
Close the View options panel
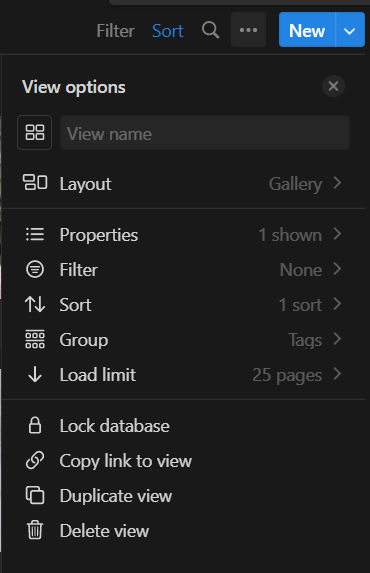(x=333, y=86)
